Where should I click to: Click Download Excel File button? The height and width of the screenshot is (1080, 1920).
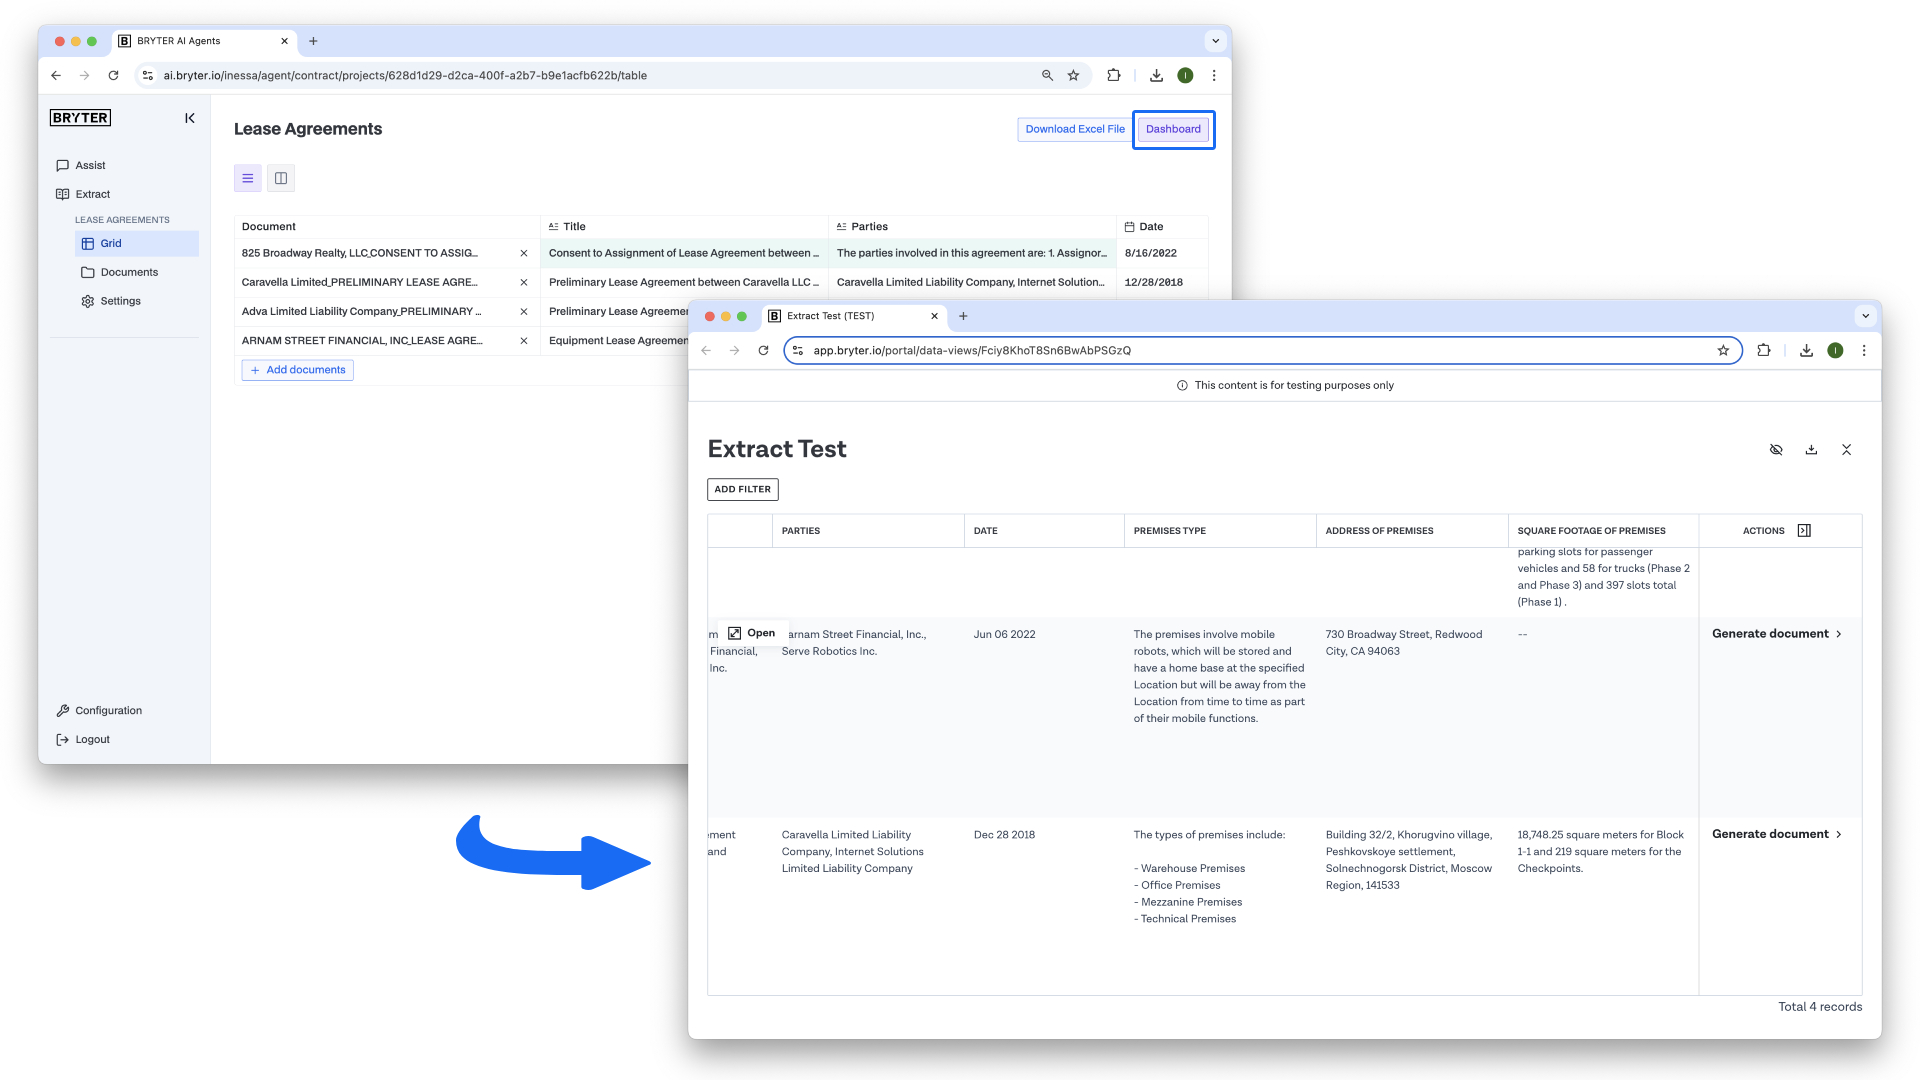point(1075,129)
